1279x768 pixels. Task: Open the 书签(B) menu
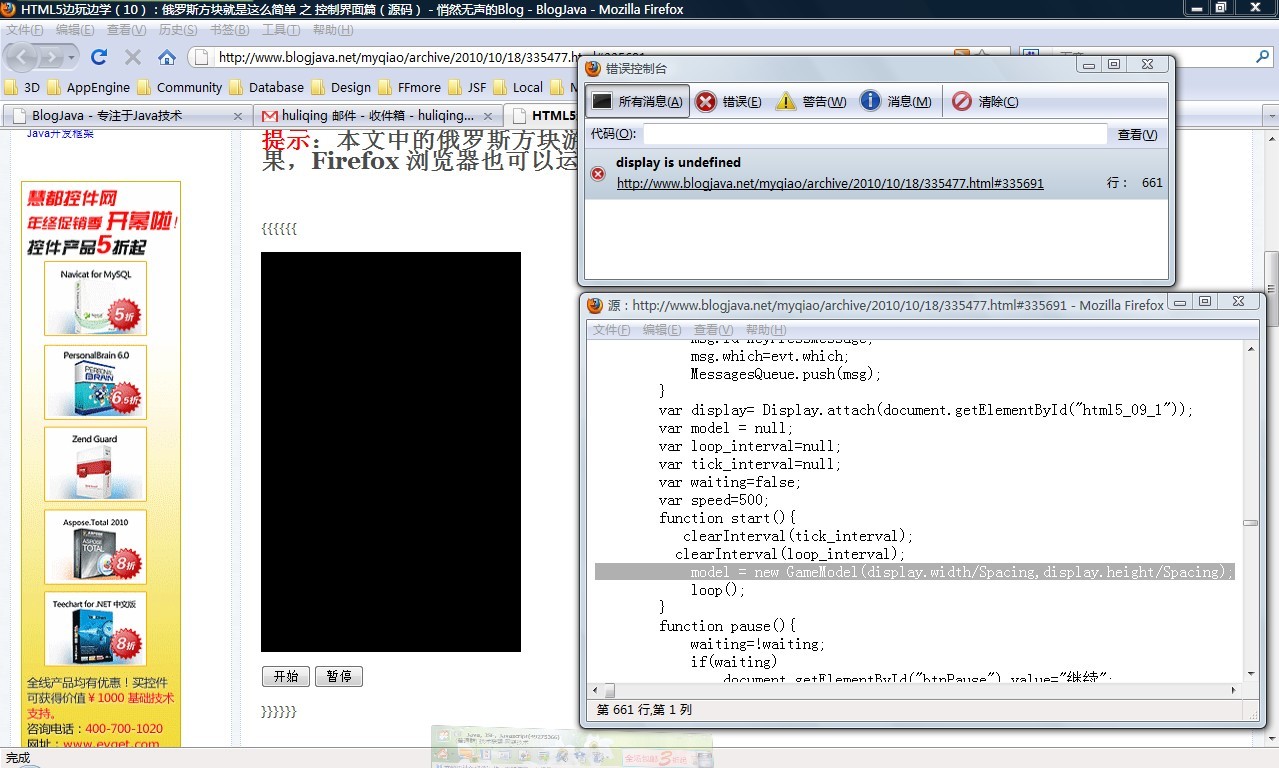[230, 30]
